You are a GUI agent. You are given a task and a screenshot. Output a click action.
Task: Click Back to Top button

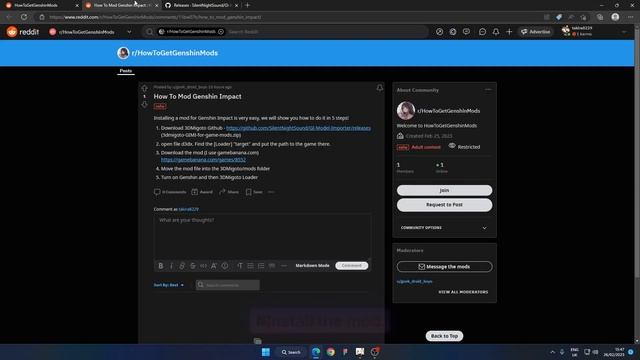[444, 336]
